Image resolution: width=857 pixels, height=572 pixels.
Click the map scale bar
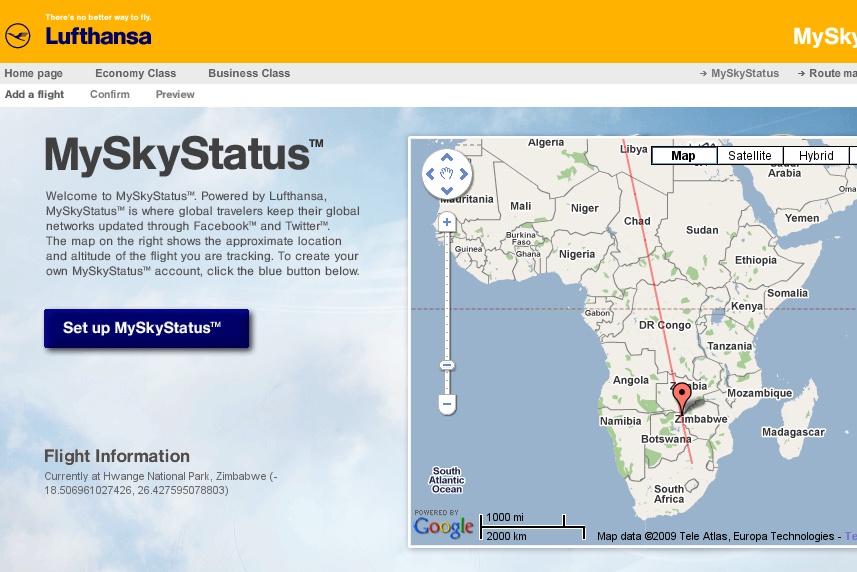point(533,527)
